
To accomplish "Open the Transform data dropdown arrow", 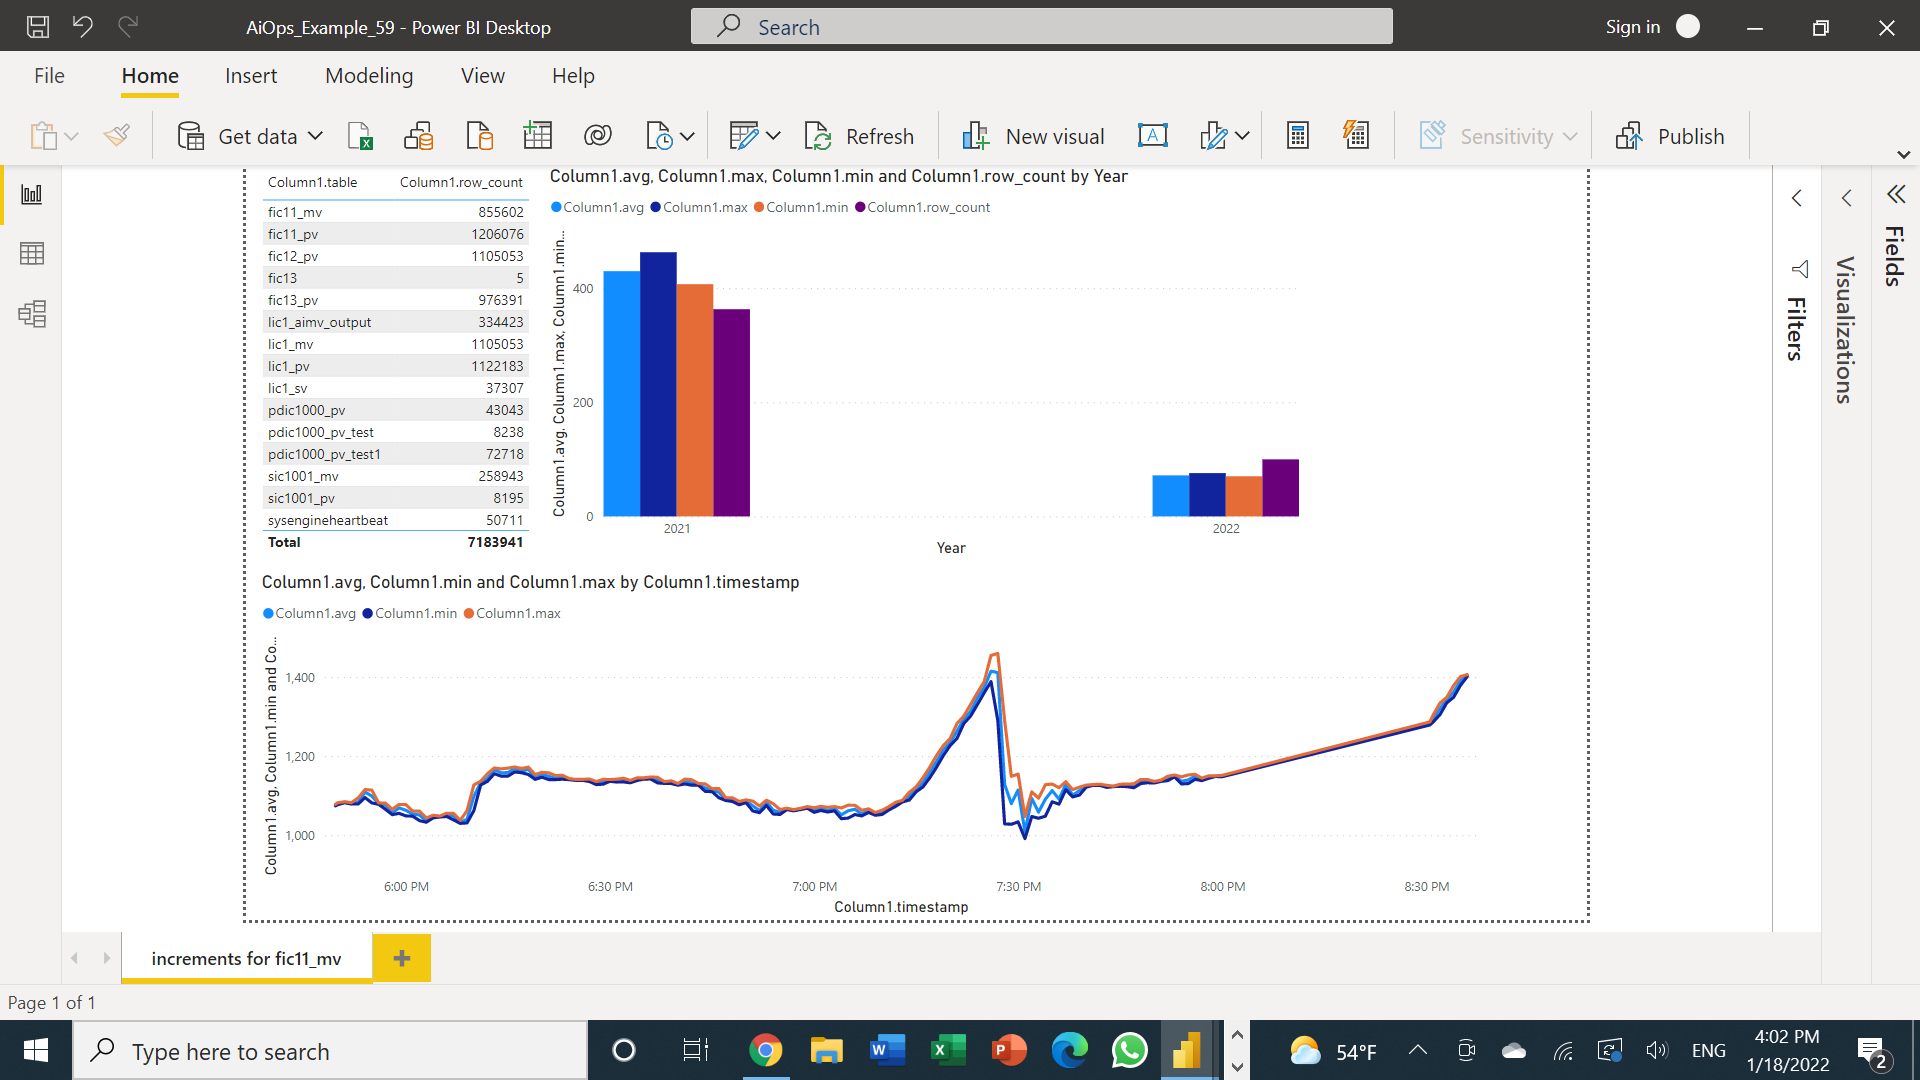I will (x=773, y=137).
